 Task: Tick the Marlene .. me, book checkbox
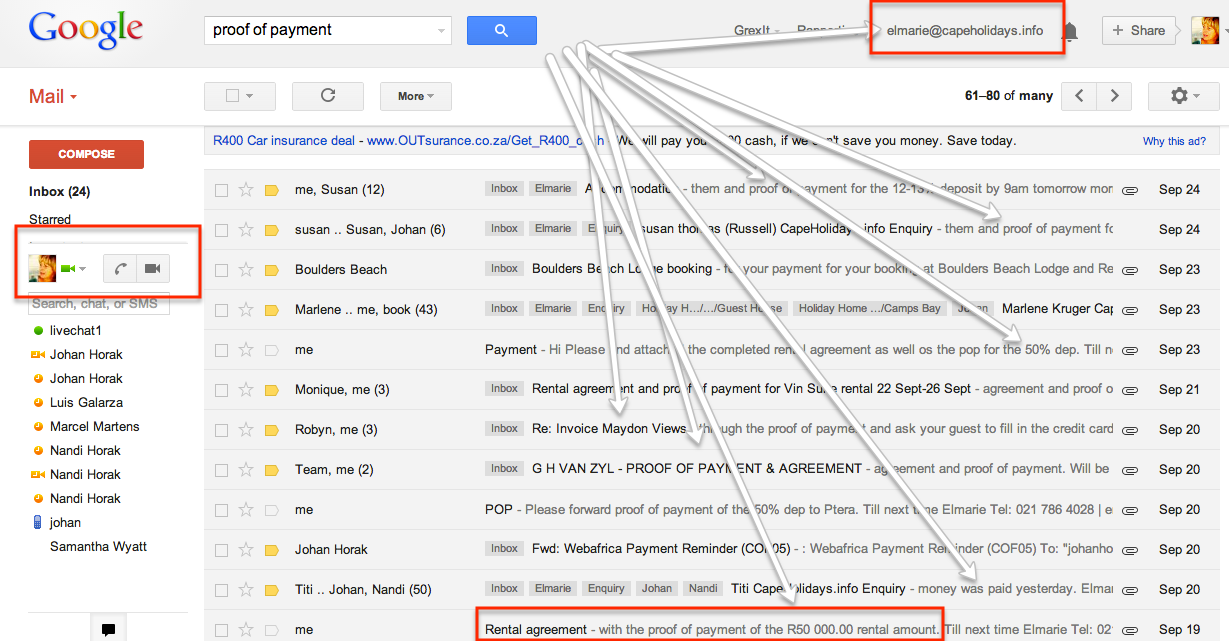pyautogui.click(x=221, y=309)
